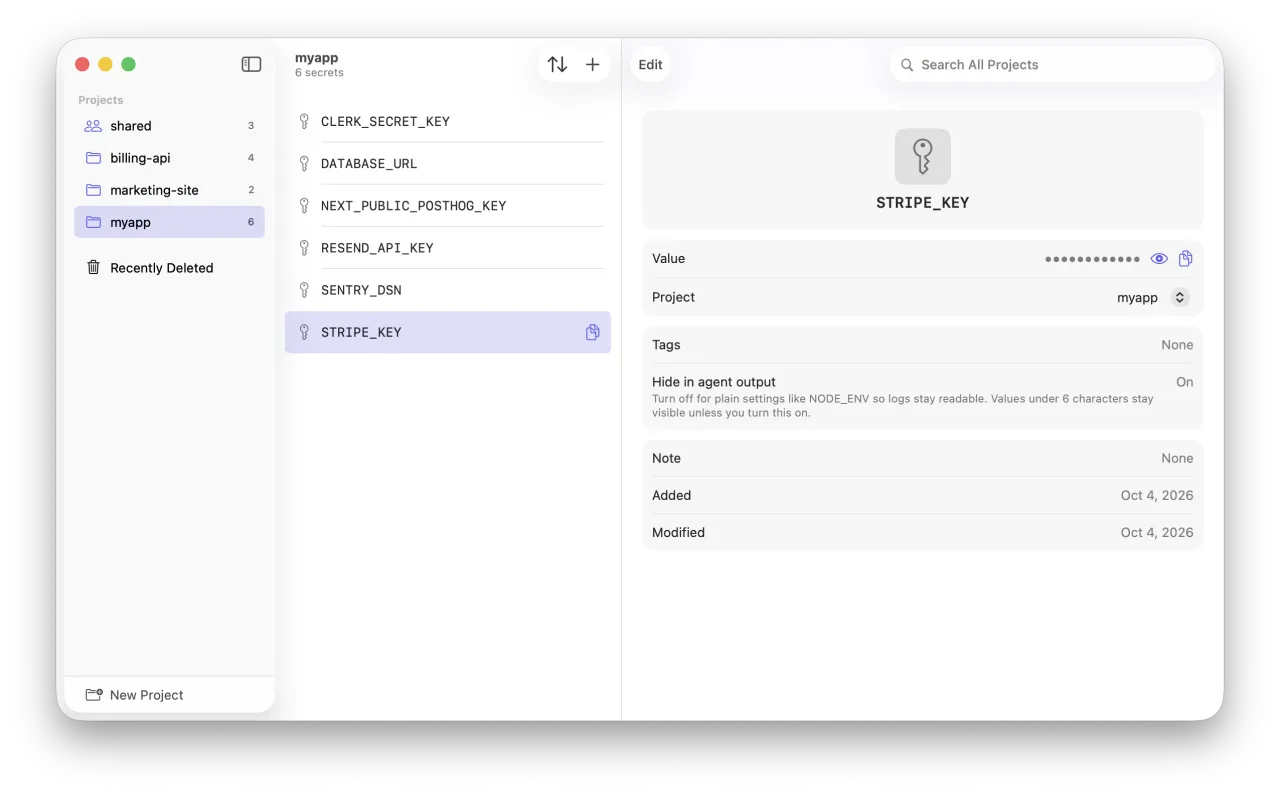Select the CLERK_SECRET_KEY secret
This screenshot has height=795, width=1280.
448,121
